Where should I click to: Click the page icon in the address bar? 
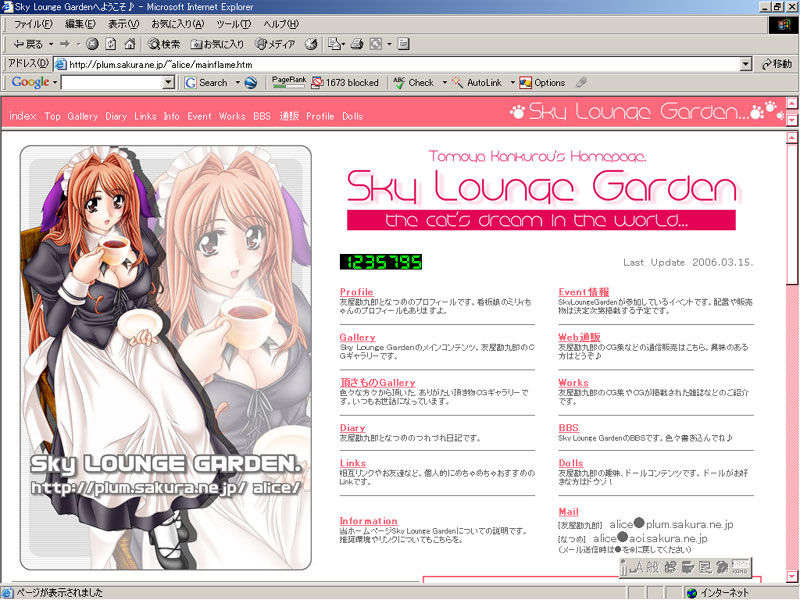tap(61, 64)
